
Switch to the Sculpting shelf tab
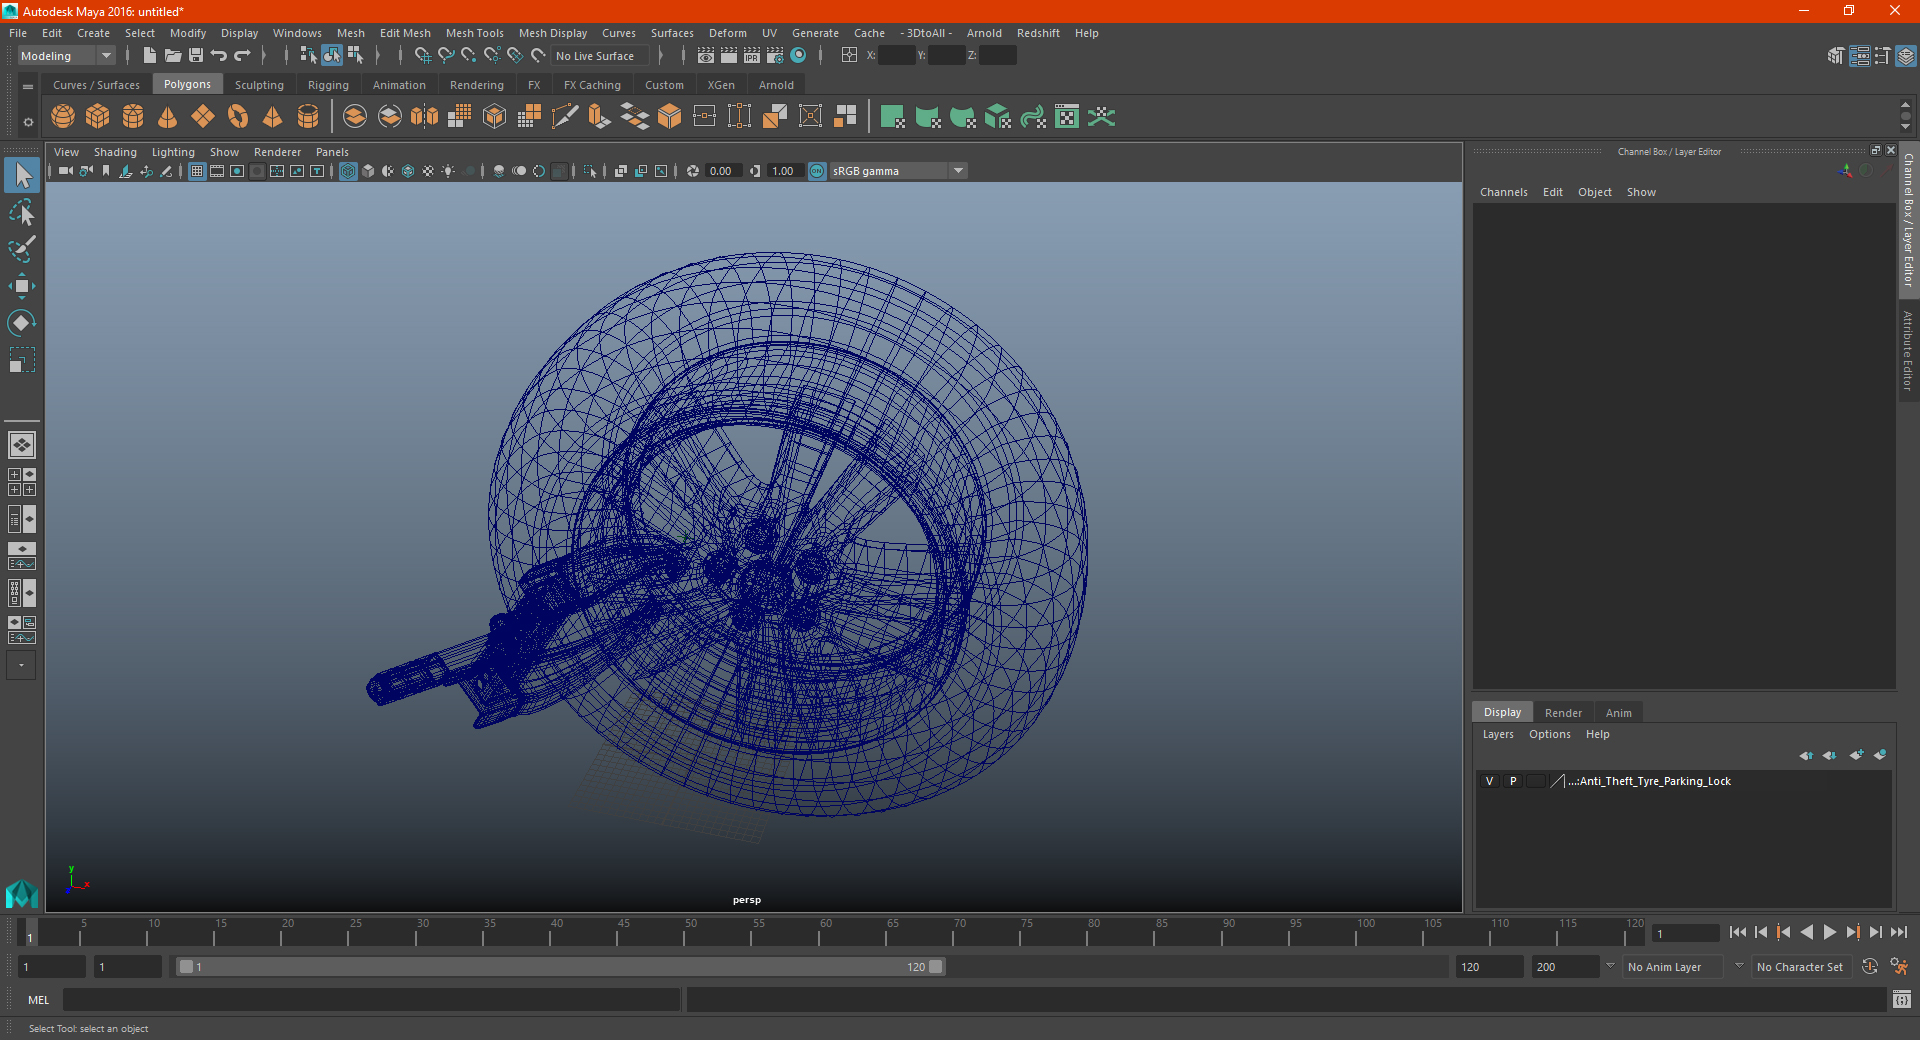[x=259, y=85]
